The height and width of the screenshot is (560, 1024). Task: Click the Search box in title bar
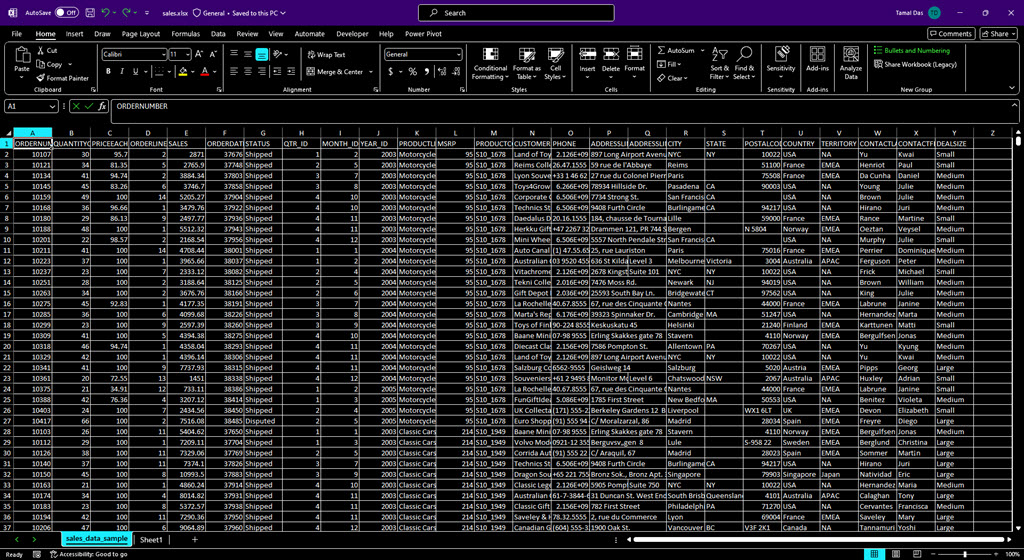tap(516, 12)
